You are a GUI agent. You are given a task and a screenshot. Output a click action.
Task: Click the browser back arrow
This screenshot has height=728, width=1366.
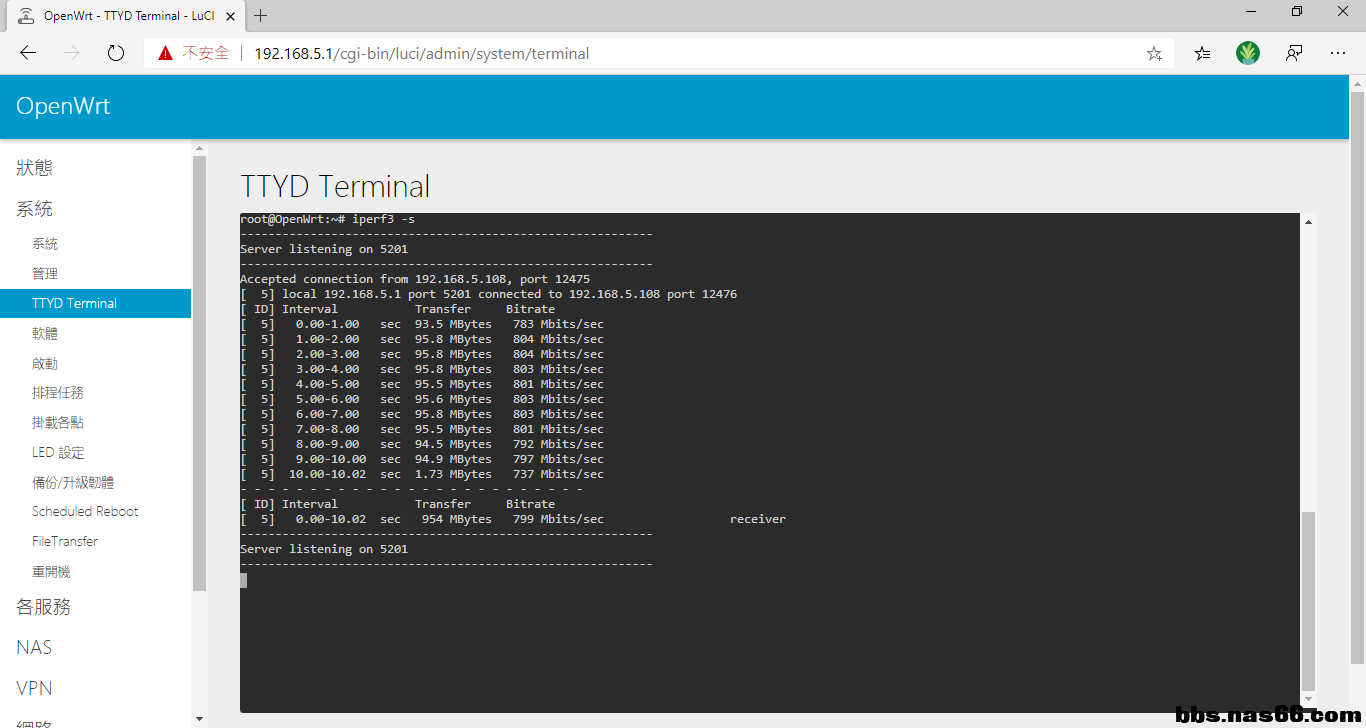click(x=28, y=53)
